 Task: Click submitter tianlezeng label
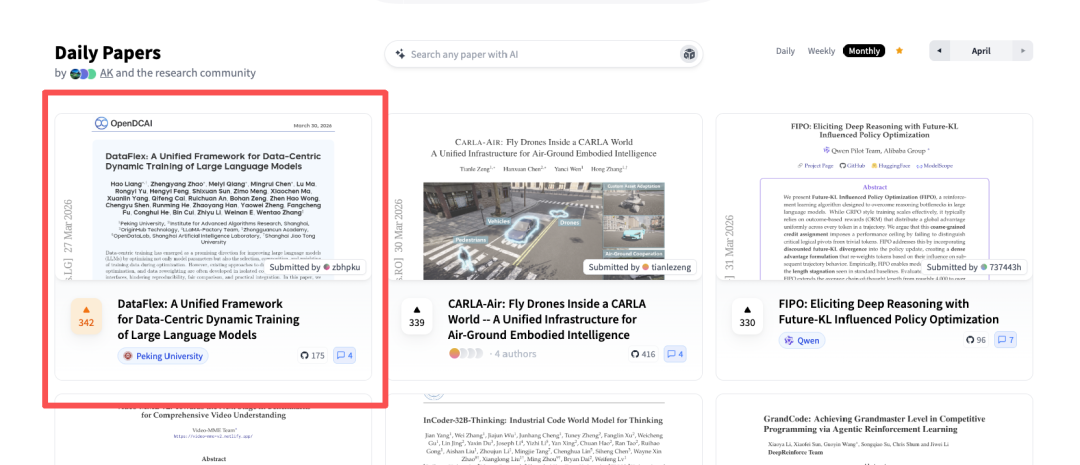point(639,267)
